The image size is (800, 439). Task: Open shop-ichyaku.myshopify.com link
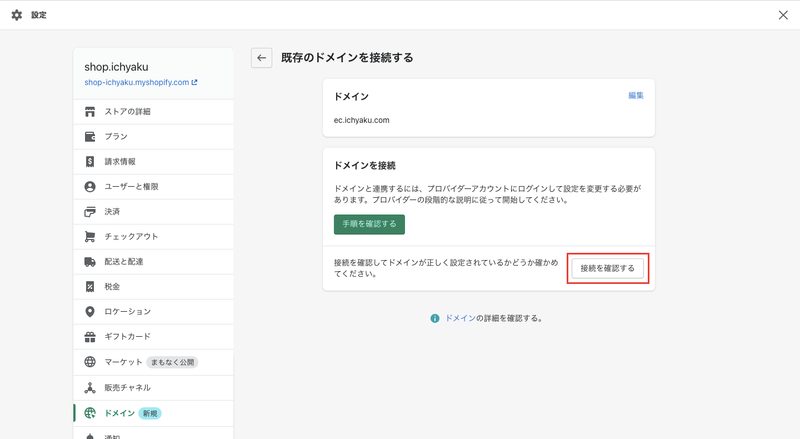click(x=137, y=82)
